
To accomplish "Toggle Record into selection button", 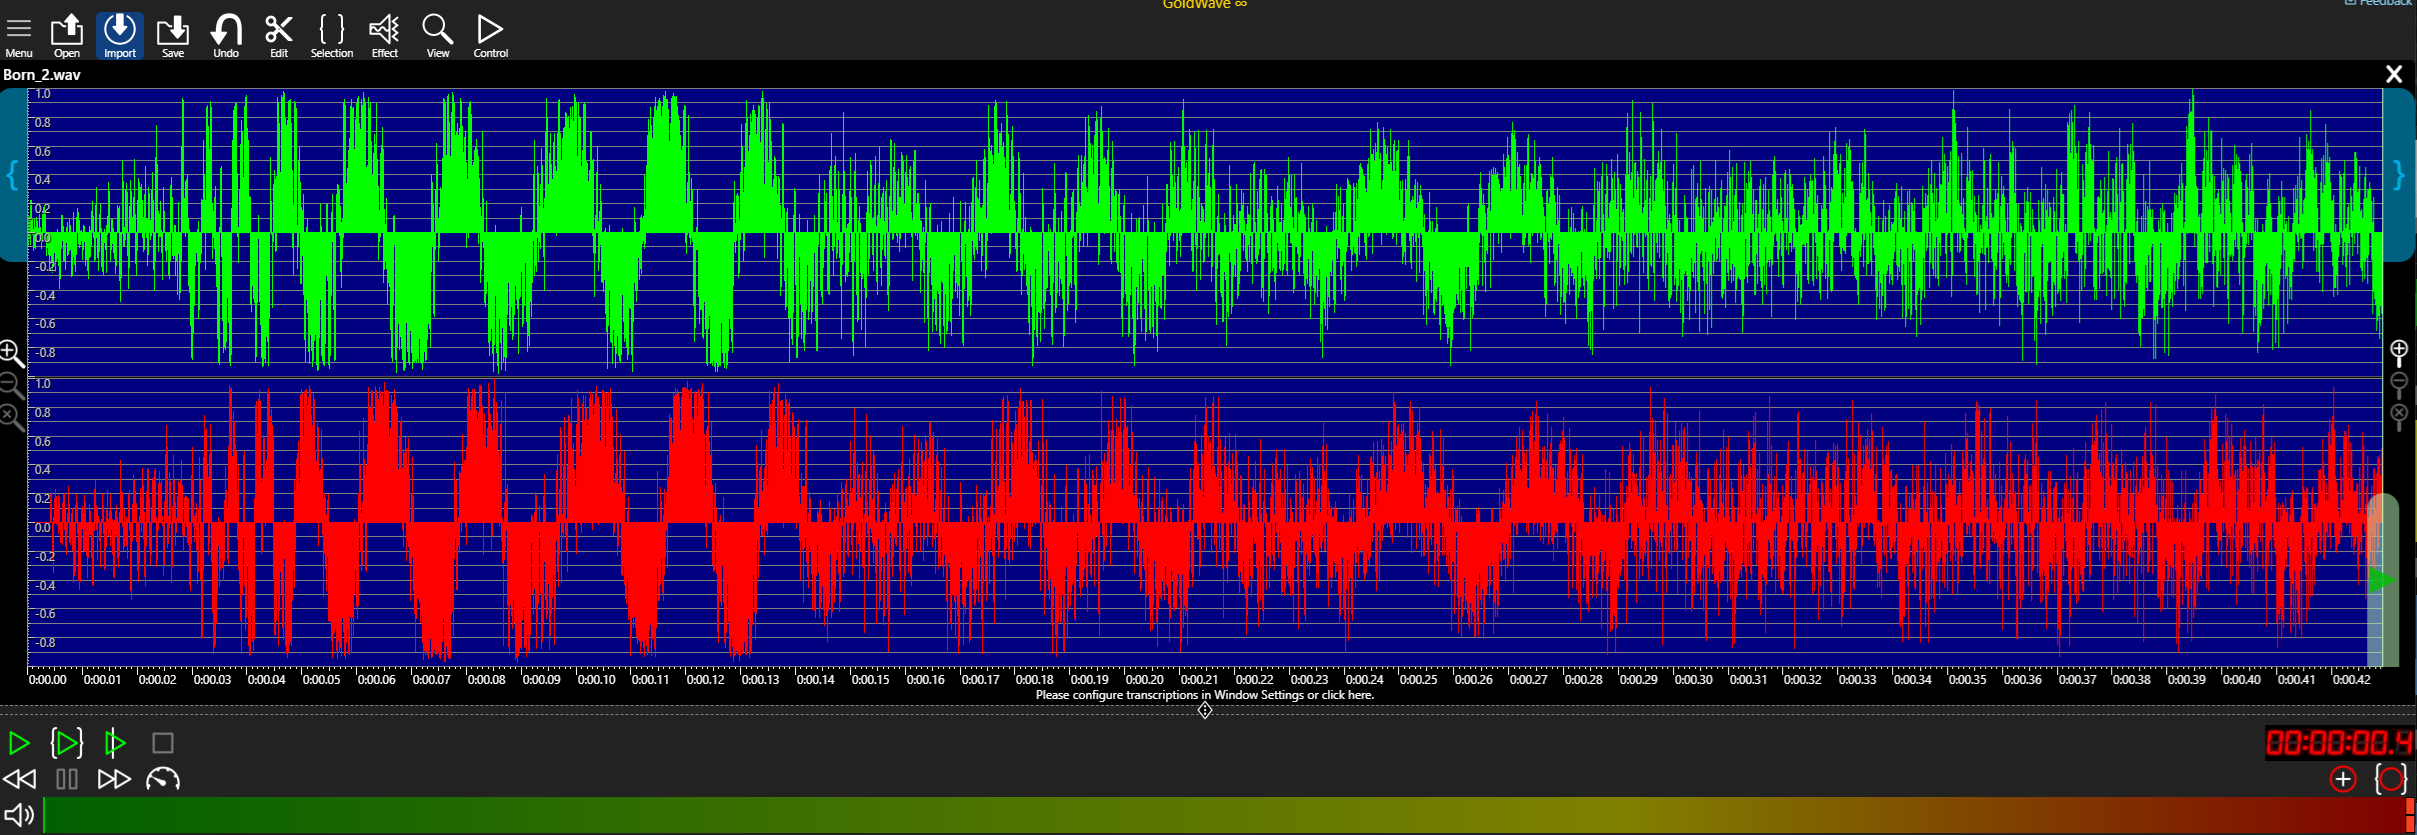I will click(2391, 779).
